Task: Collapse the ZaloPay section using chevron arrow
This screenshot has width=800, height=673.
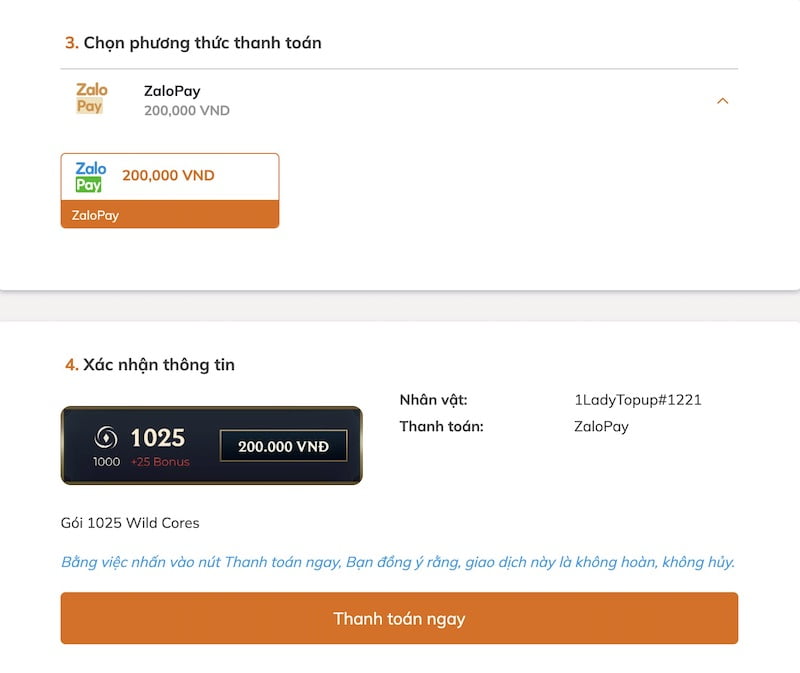Action: (x=722, y=101)
